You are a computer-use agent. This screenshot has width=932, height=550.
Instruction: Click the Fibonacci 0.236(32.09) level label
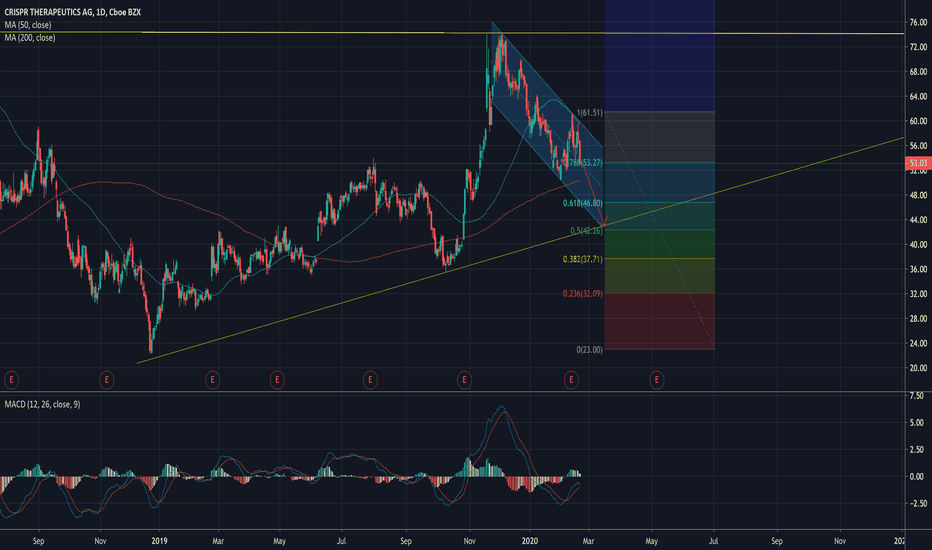click(582, 294)
